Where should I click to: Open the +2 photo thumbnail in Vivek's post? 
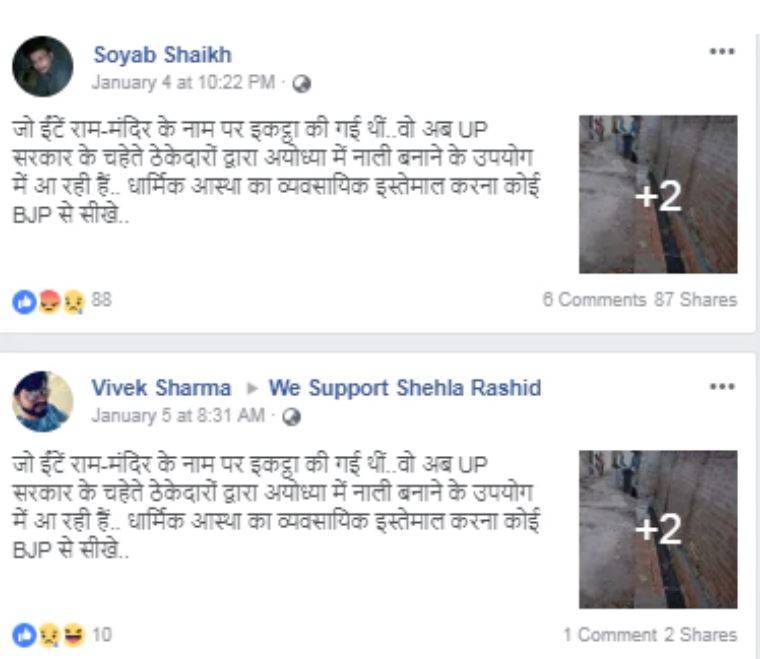658,530
